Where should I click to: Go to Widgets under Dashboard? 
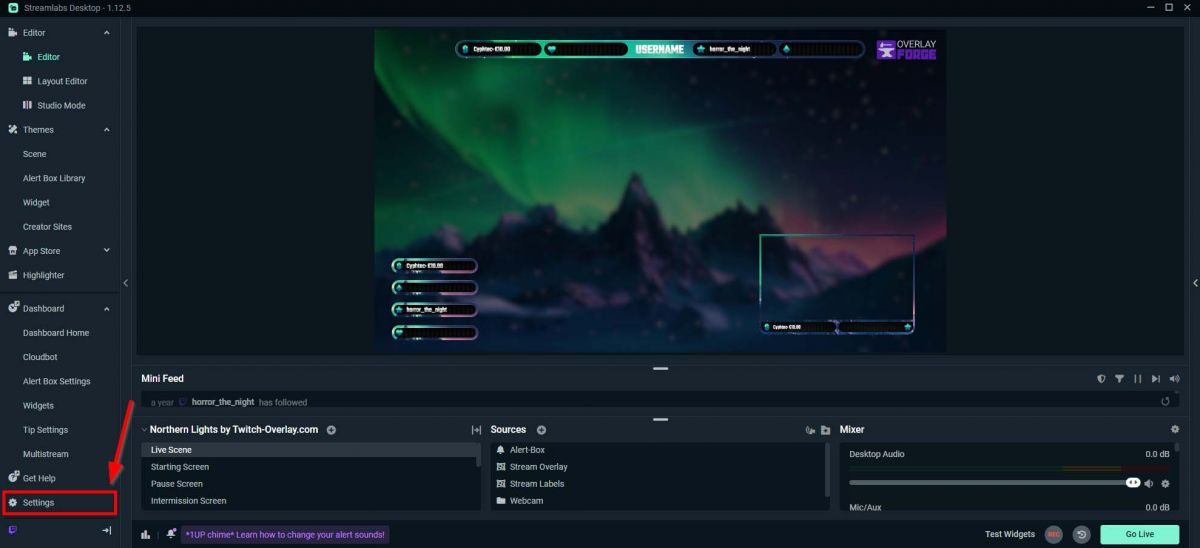38,406
